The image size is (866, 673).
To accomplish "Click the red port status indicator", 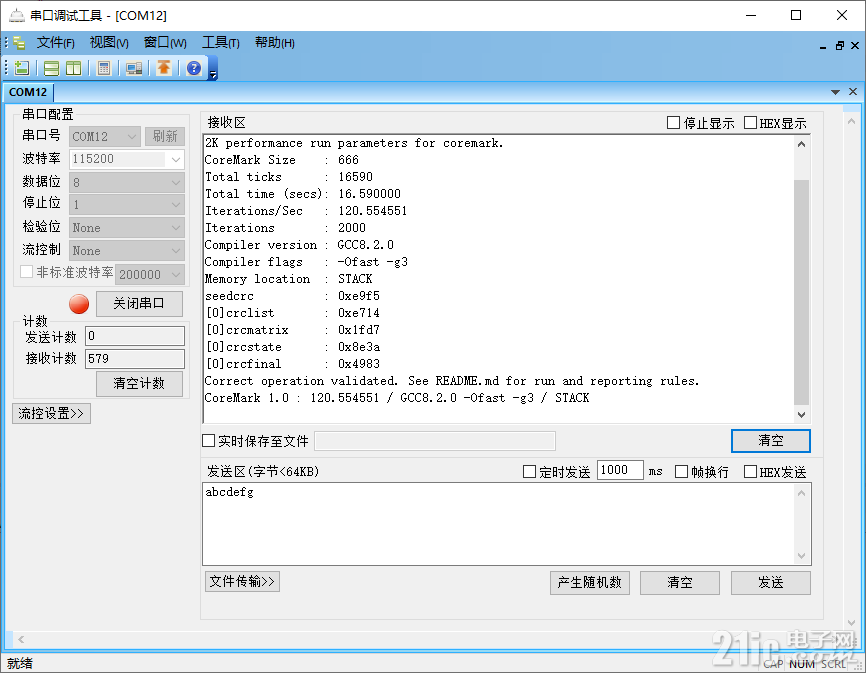I will point(79,304).
